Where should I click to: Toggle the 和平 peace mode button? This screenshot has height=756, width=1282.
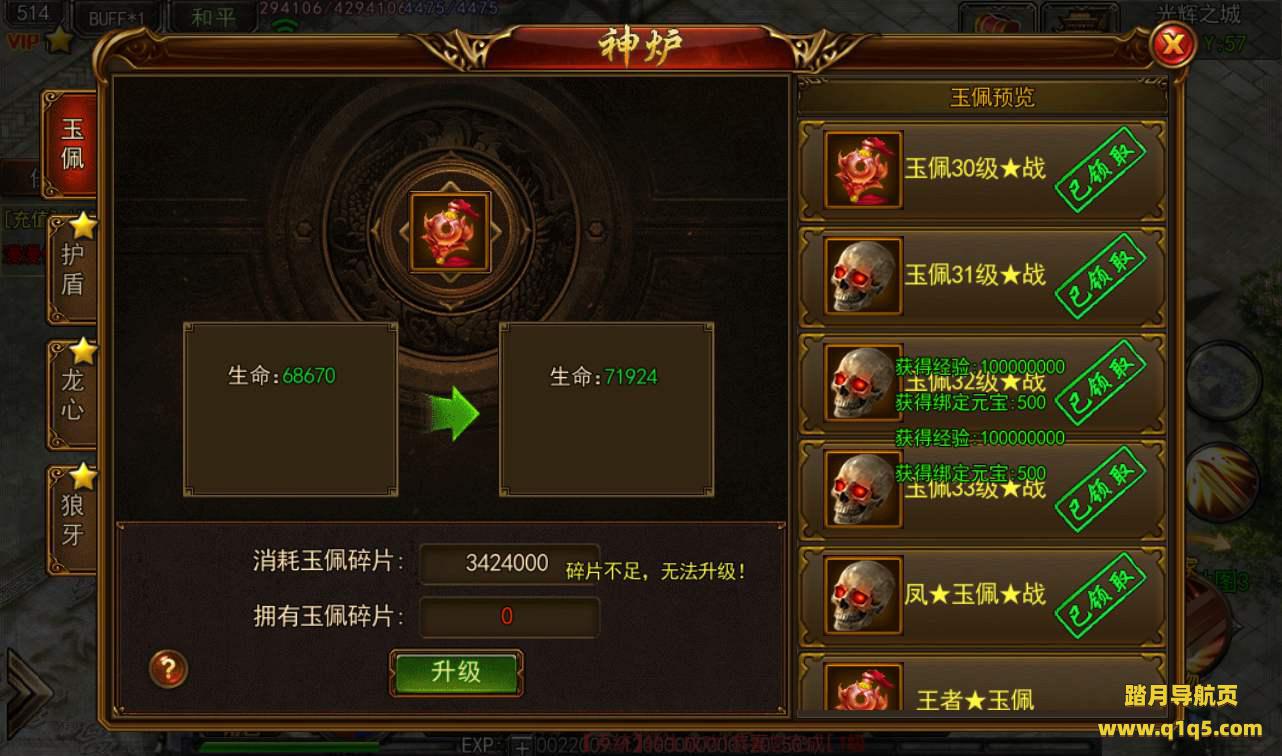pyautogui.click(x=212, y=17)
